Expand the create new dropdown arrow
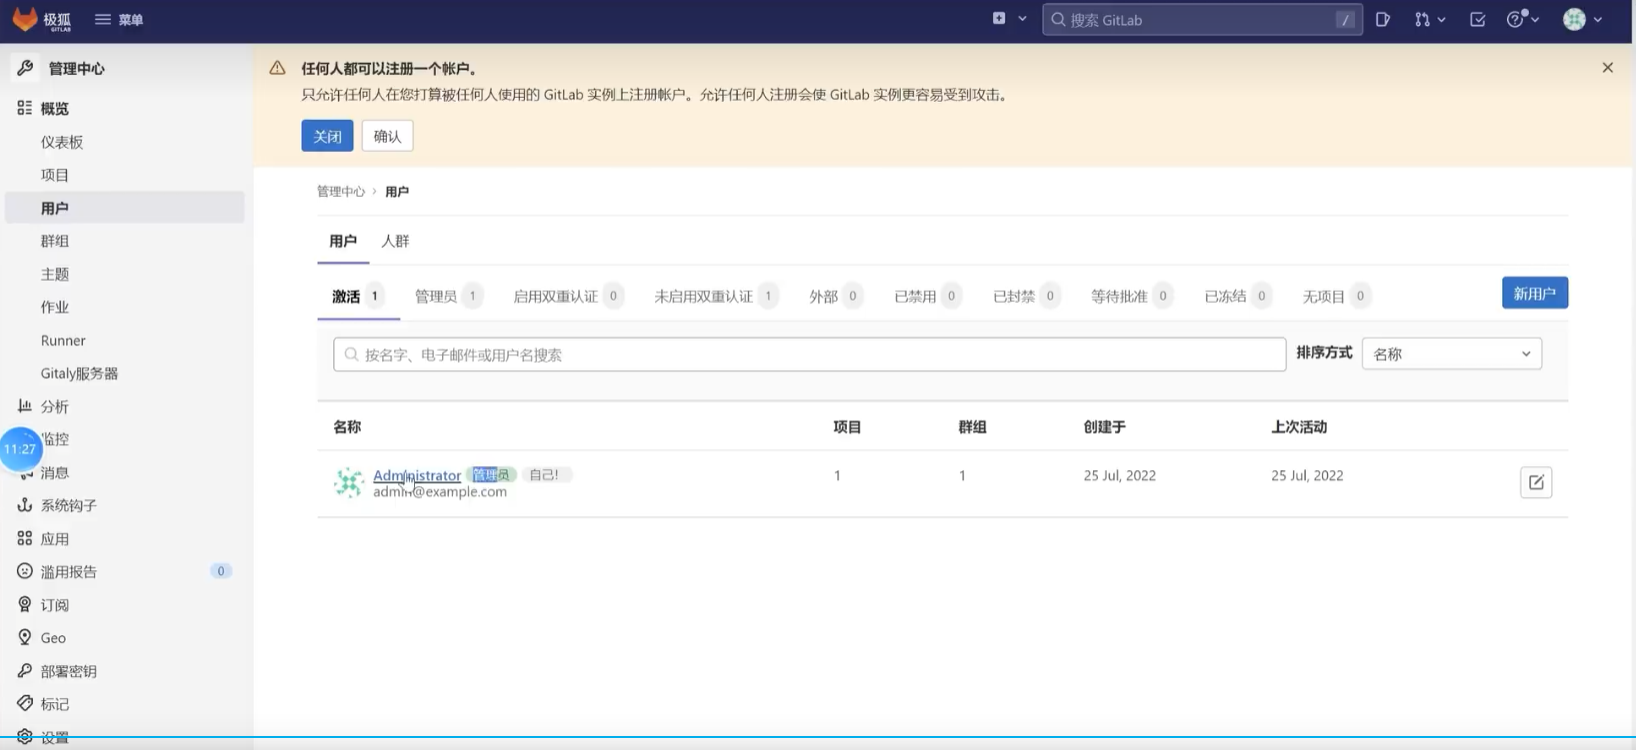Viewport: 1636px width, 750px height. click(x=1022, y=18)
